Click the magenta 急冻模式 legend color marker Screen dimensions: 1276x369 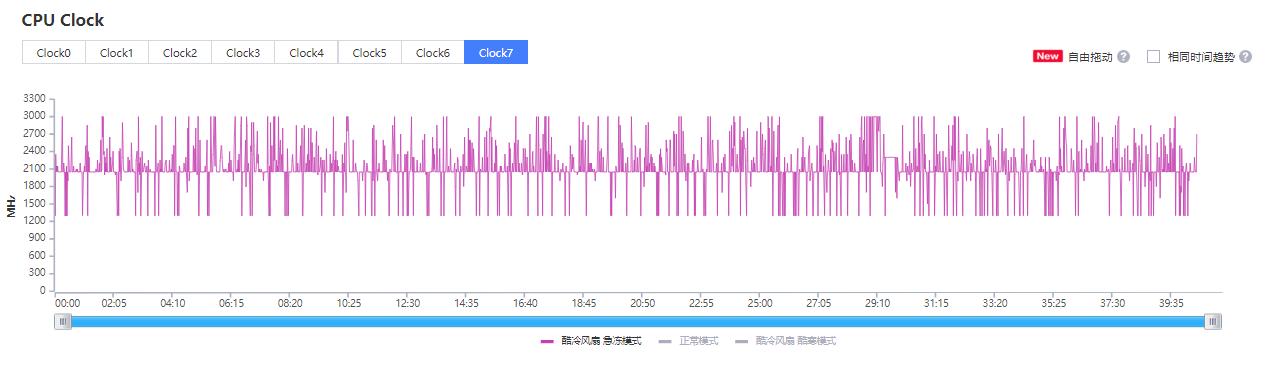(x=547, y=341)
